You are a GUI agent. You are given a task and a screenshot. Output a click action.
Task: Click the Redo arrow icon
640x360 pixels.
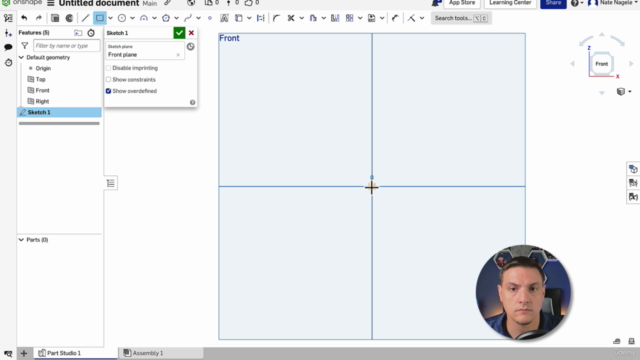click(39, 18)
